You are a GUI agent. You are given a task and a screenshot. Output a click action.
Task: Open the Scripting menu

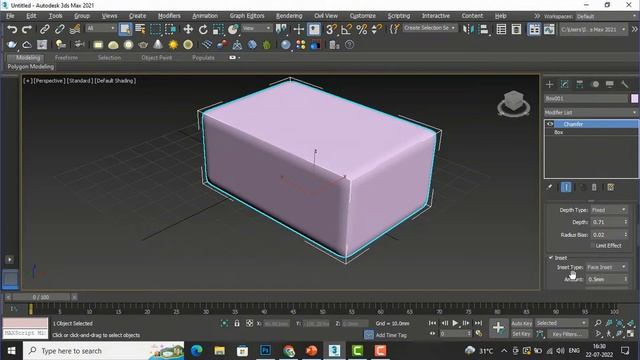pyautogui.click(x=399, y=16)
